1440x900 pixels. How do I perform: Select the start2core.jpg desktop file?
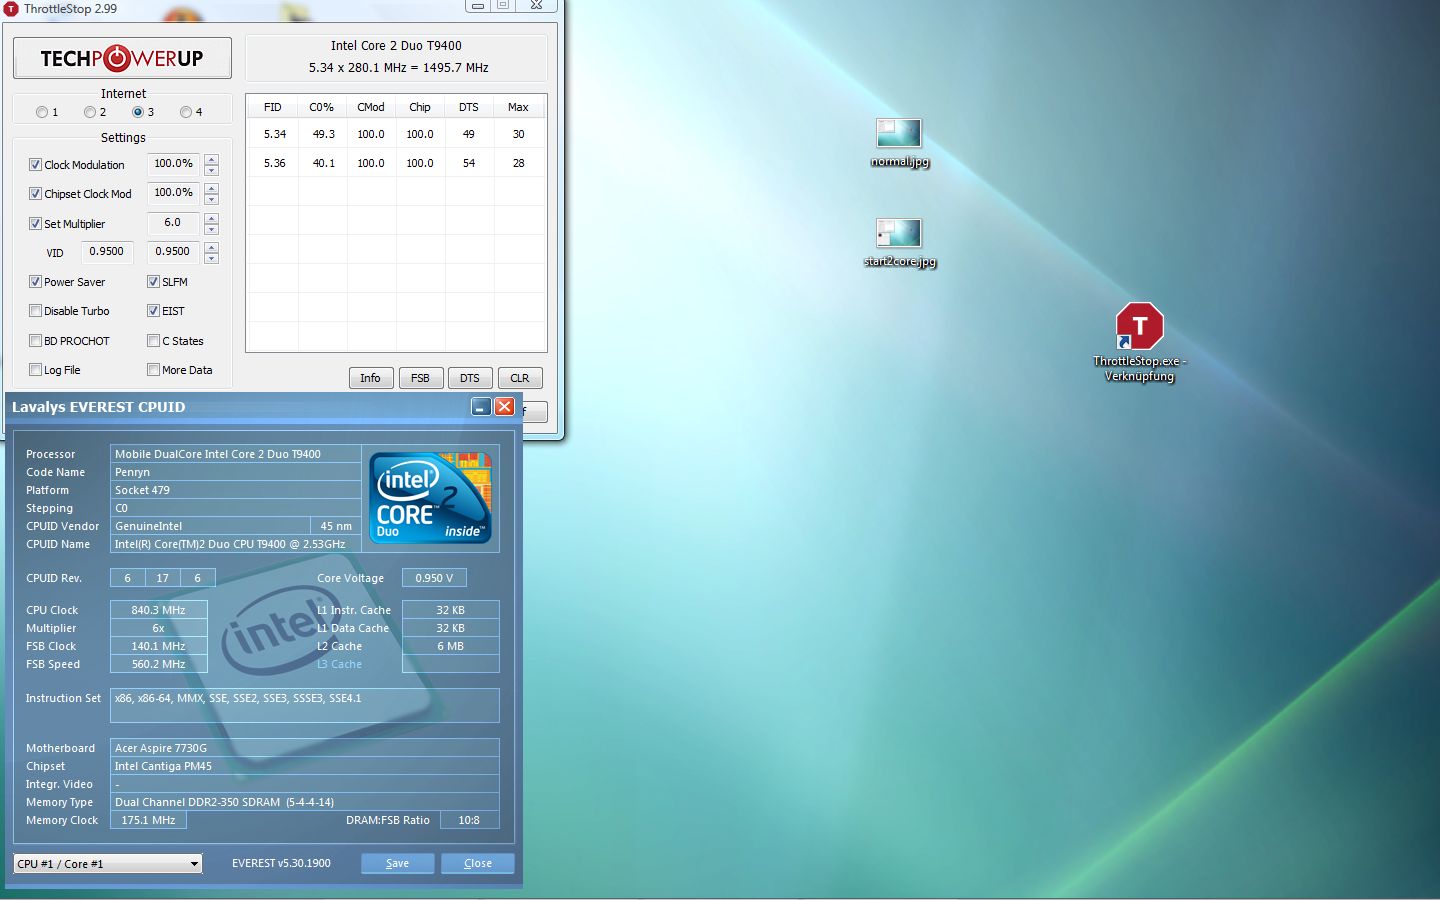[x=899, y=243]
